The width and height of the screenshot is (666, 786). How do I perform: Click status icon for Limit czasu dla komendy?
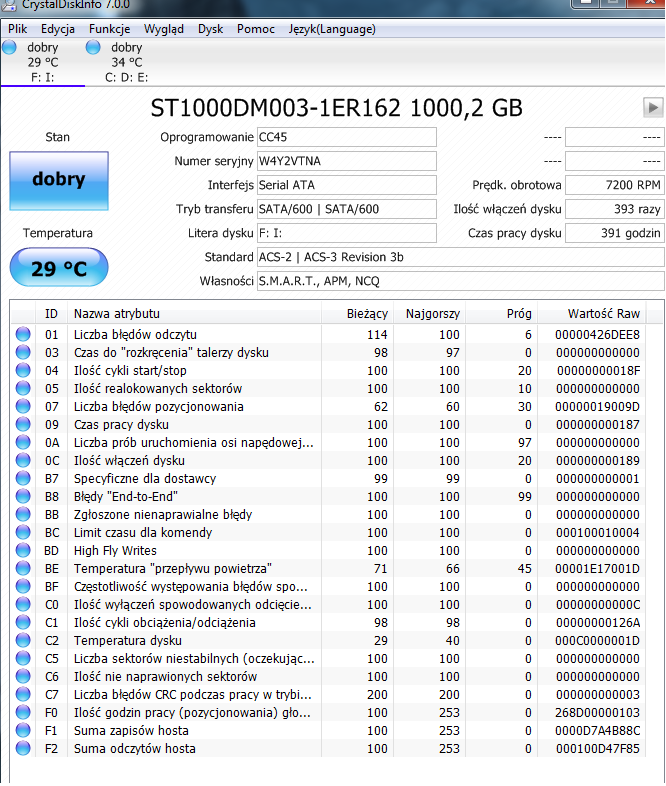coord(23,532)
